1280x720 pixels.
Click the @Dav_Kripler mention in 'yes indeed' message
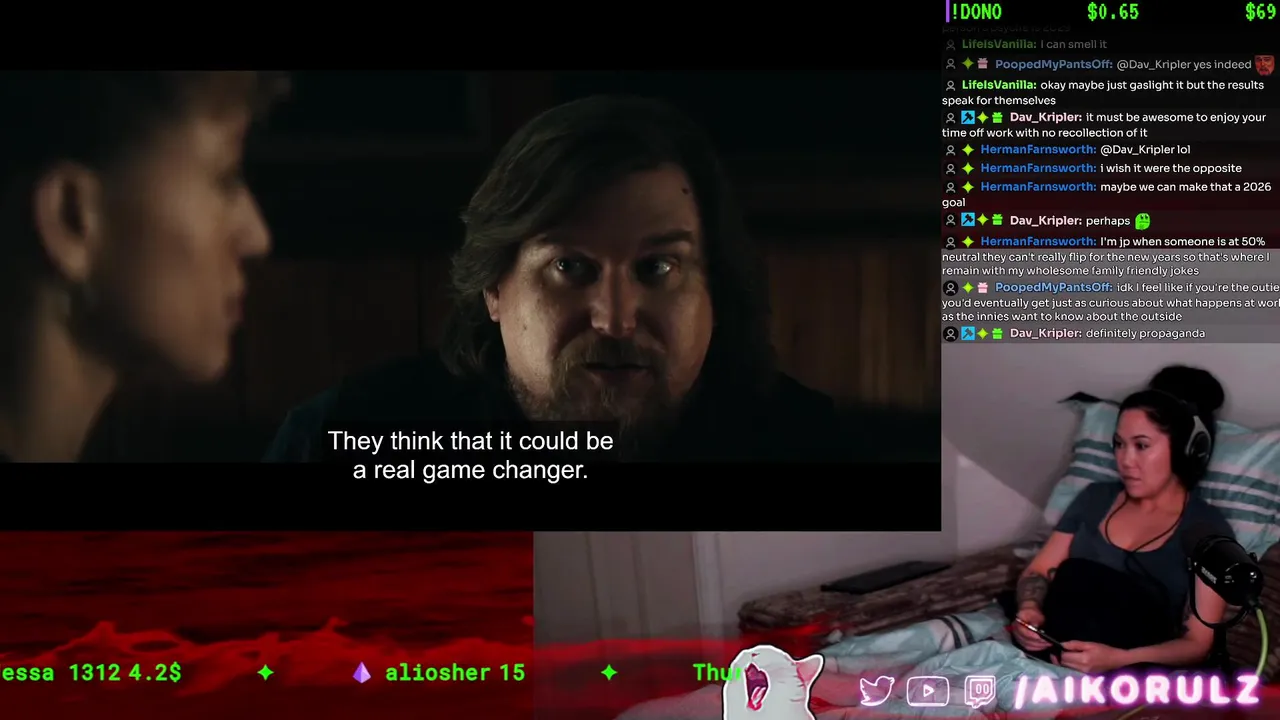[1153, 64]
